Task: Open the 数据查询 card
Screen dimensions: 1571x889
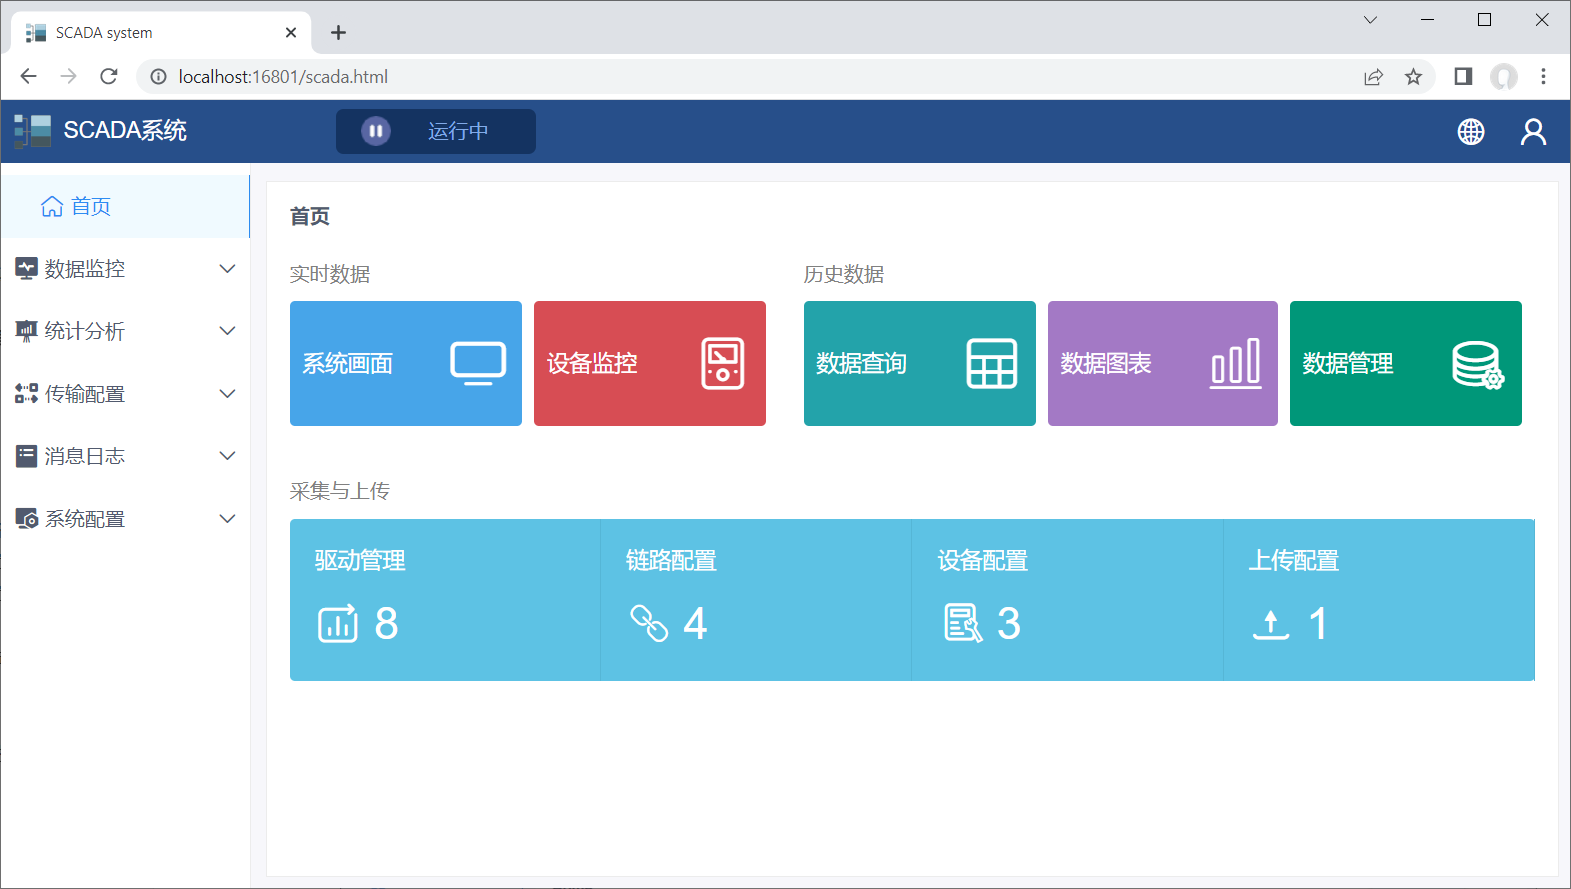Action: pos(920,363)
